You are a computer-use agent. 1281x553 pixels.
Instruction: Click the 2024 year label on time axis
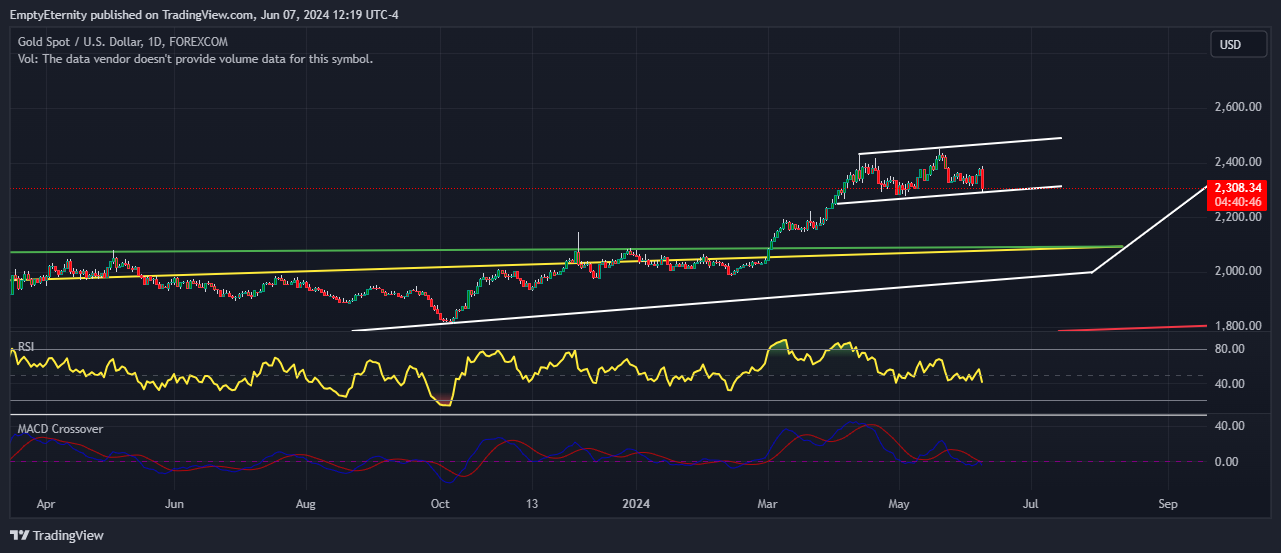[636, 505]
